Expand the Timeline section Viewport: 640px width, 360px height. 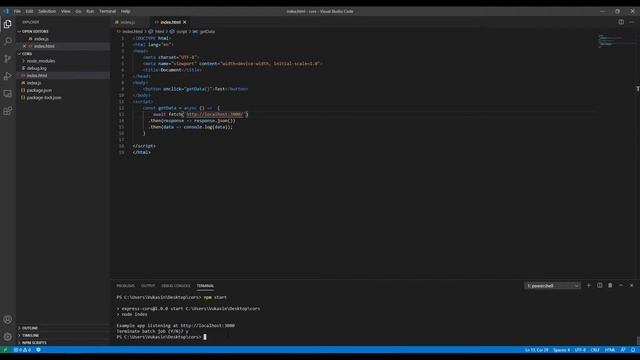[x=30, y=335]
